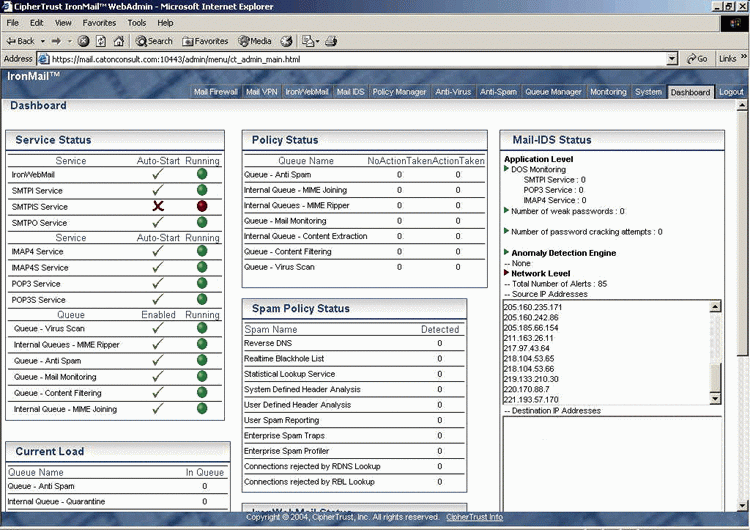Click the Go button next to address
Image resolution: width=750 pixels, height=530 pixels.
[x=697, y=59]
